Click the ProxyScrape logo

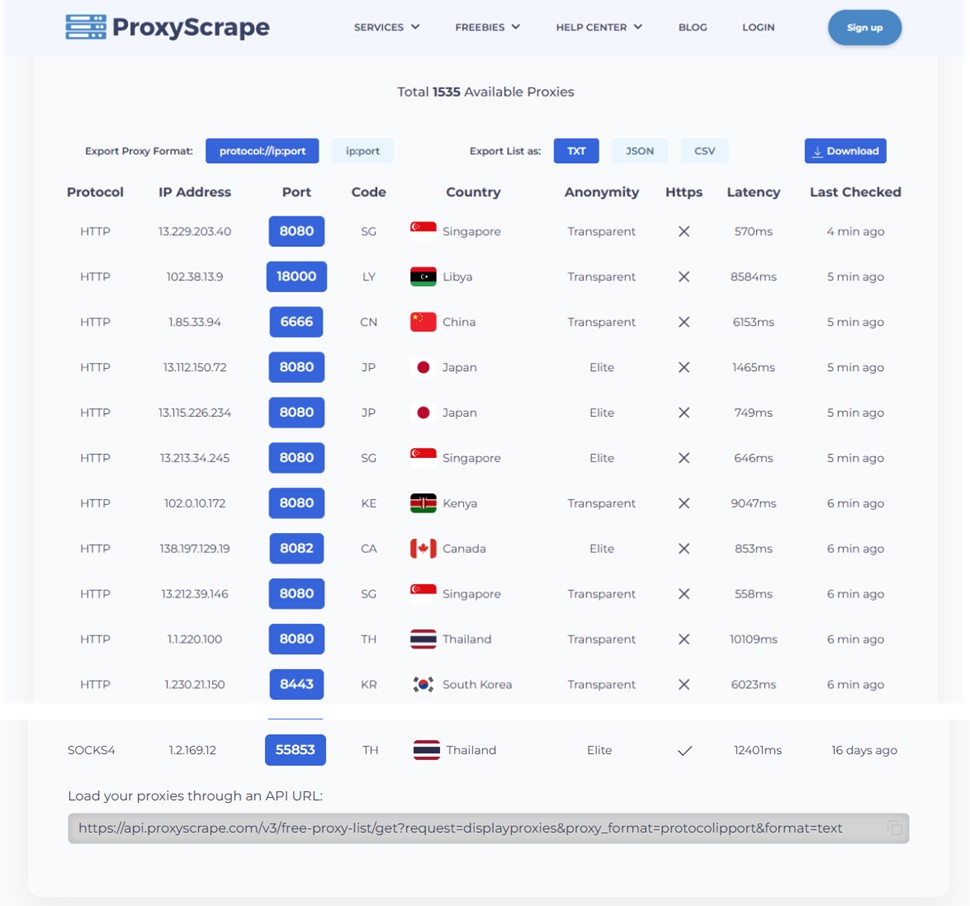[x=167, y=27]
